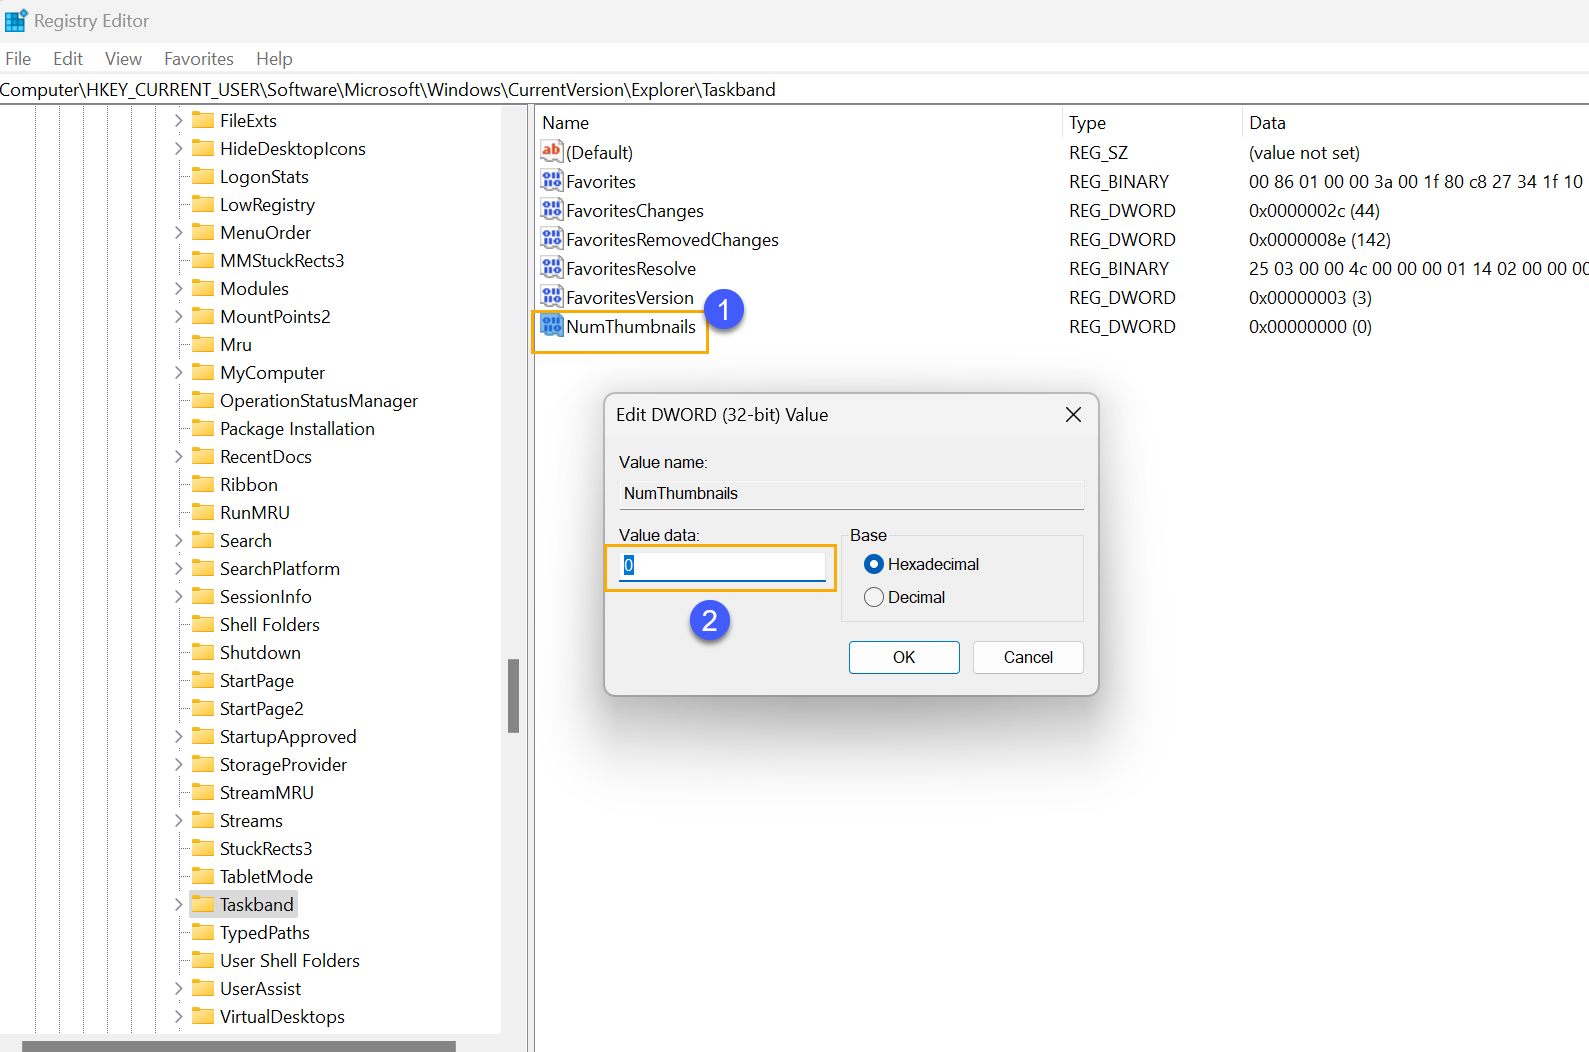Open the View menu
This screenshot has width=1589, height=1052.
click(x=123, y=59)
